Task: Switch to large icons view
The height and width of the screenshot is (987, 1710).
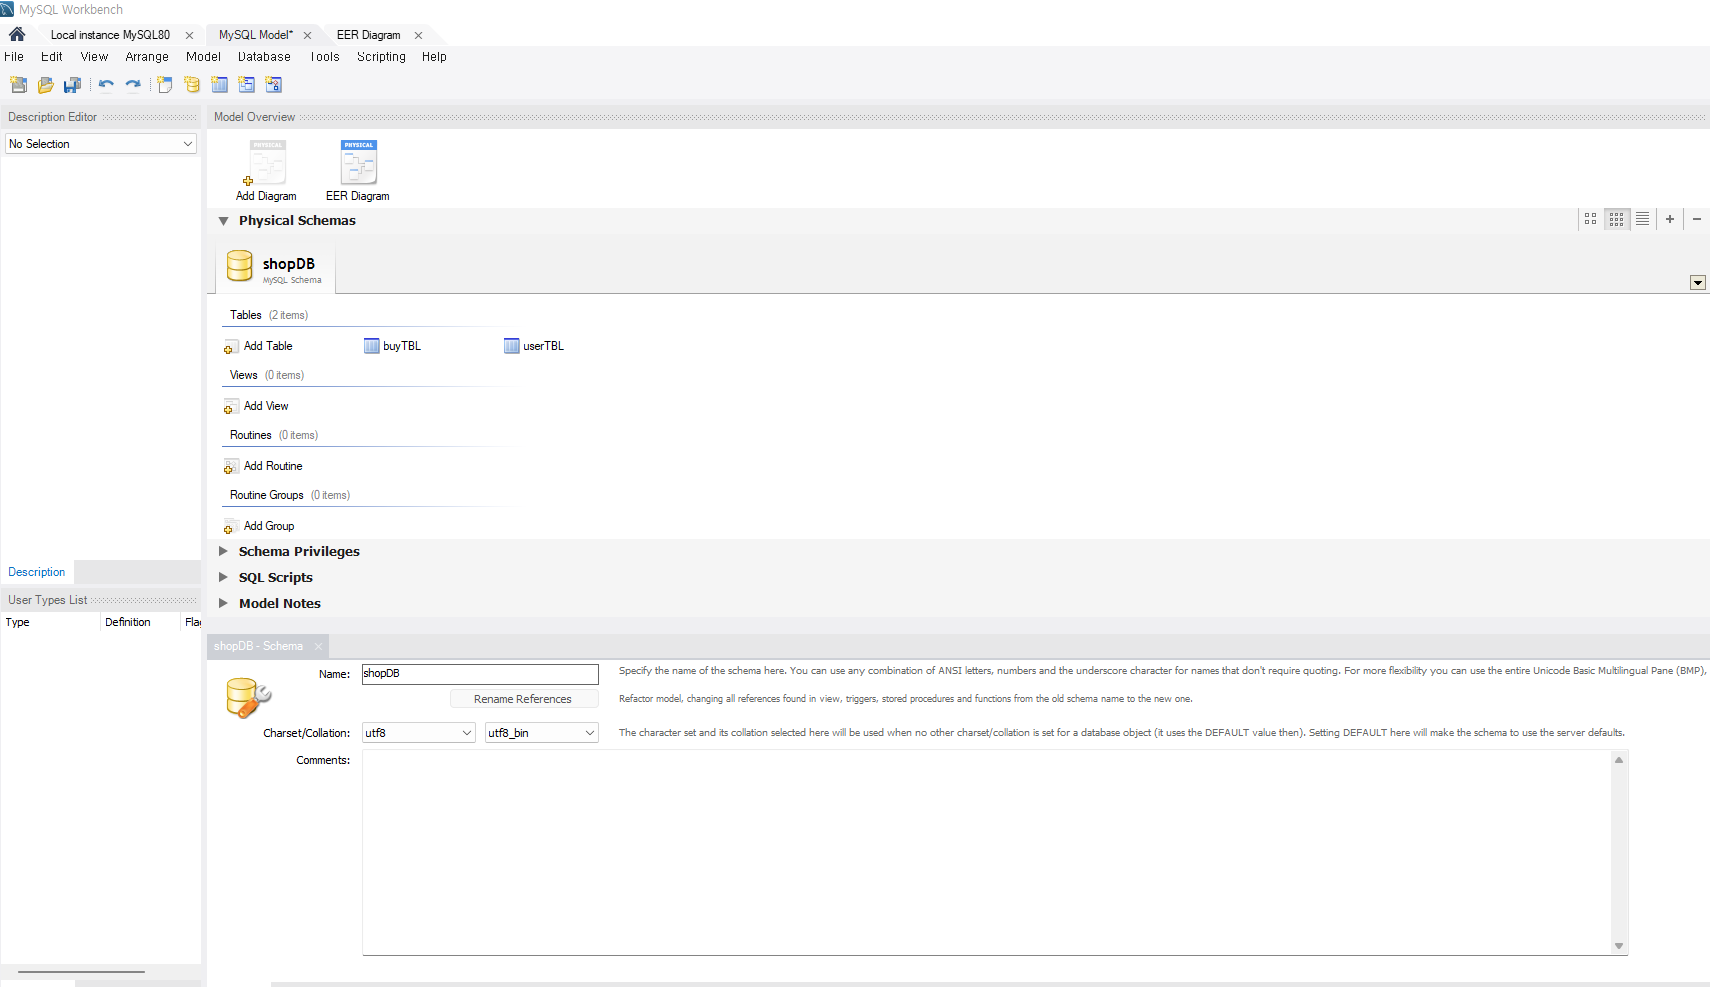Action: click(x=1590, y=219)
